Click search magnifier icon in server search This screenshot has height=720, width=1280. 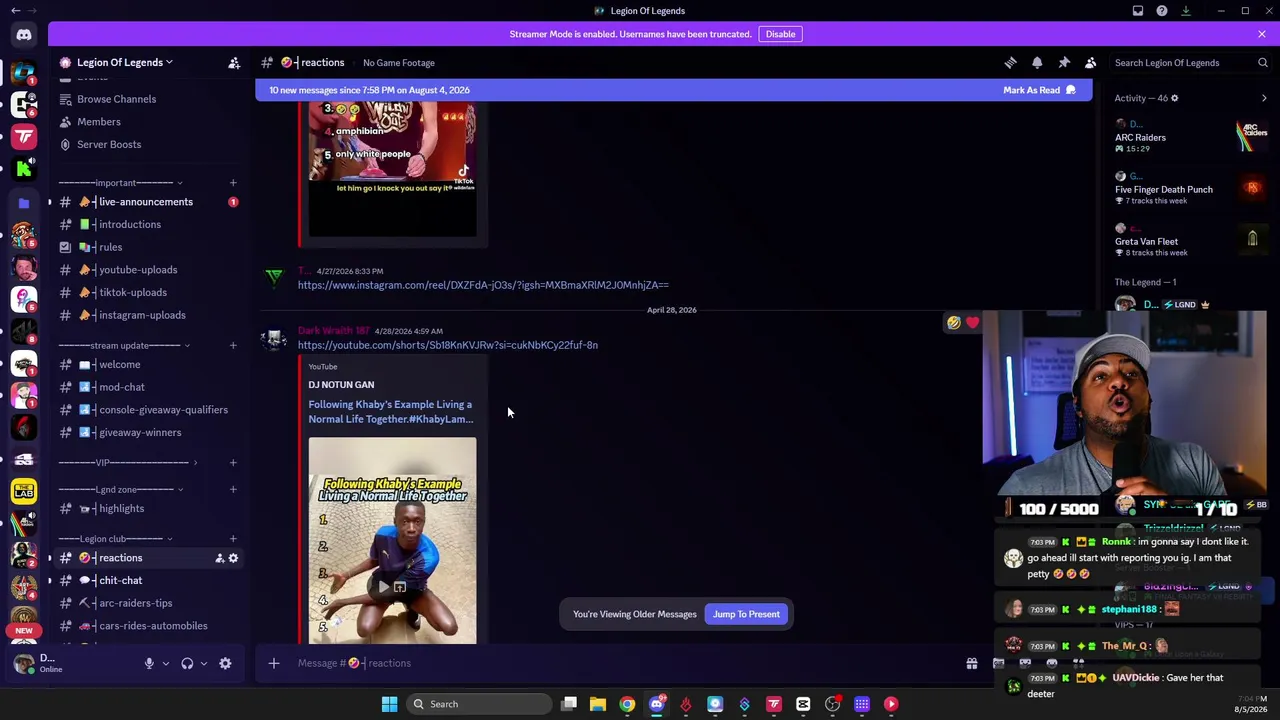tap(1263, 63)
